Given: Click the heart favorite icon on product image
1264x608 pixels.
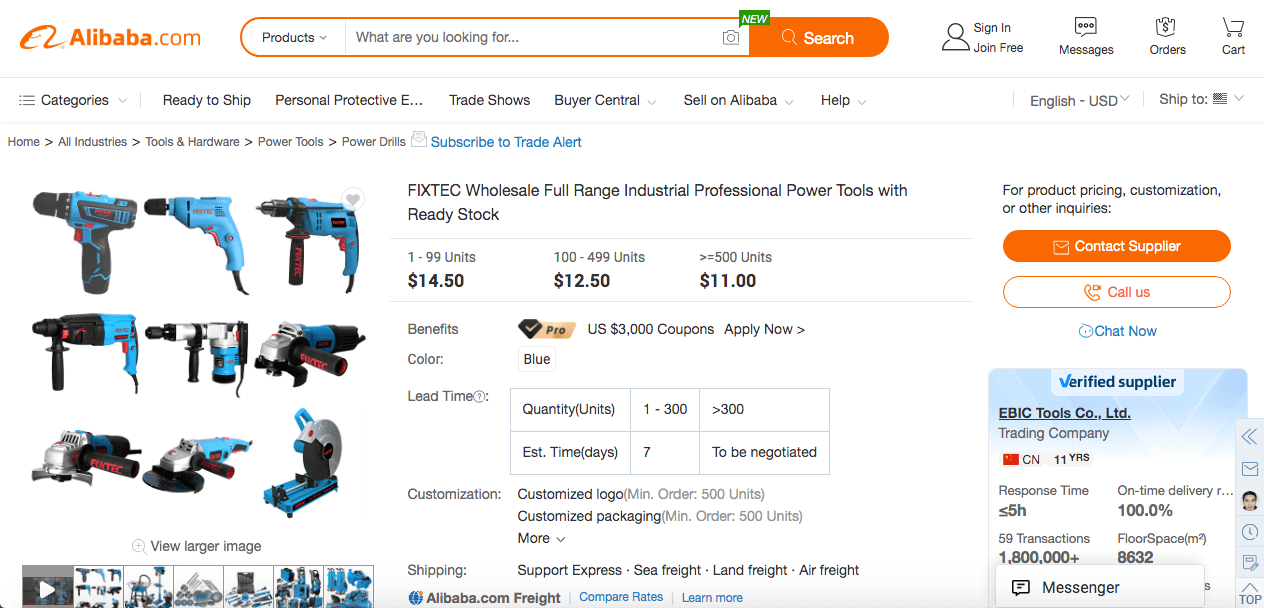Looking at the screenshot, I should [x=352, y=200].
